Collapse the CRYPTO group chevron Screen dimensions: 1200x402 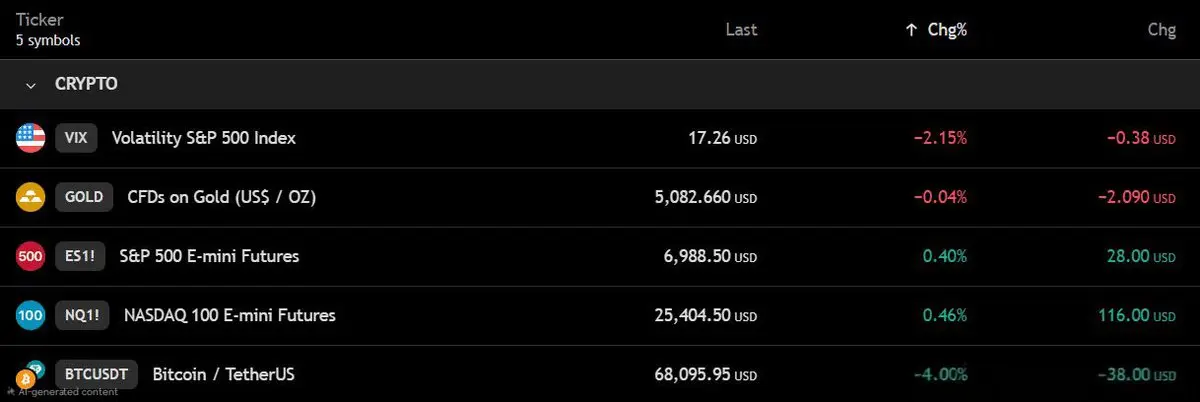click(31, 85)
